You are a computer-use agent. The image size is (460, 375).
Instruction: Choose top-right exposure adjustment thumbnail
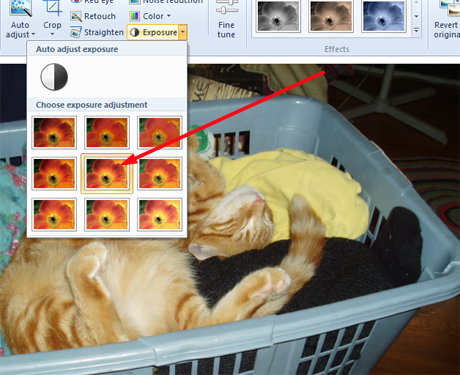(x=159, y=132)
